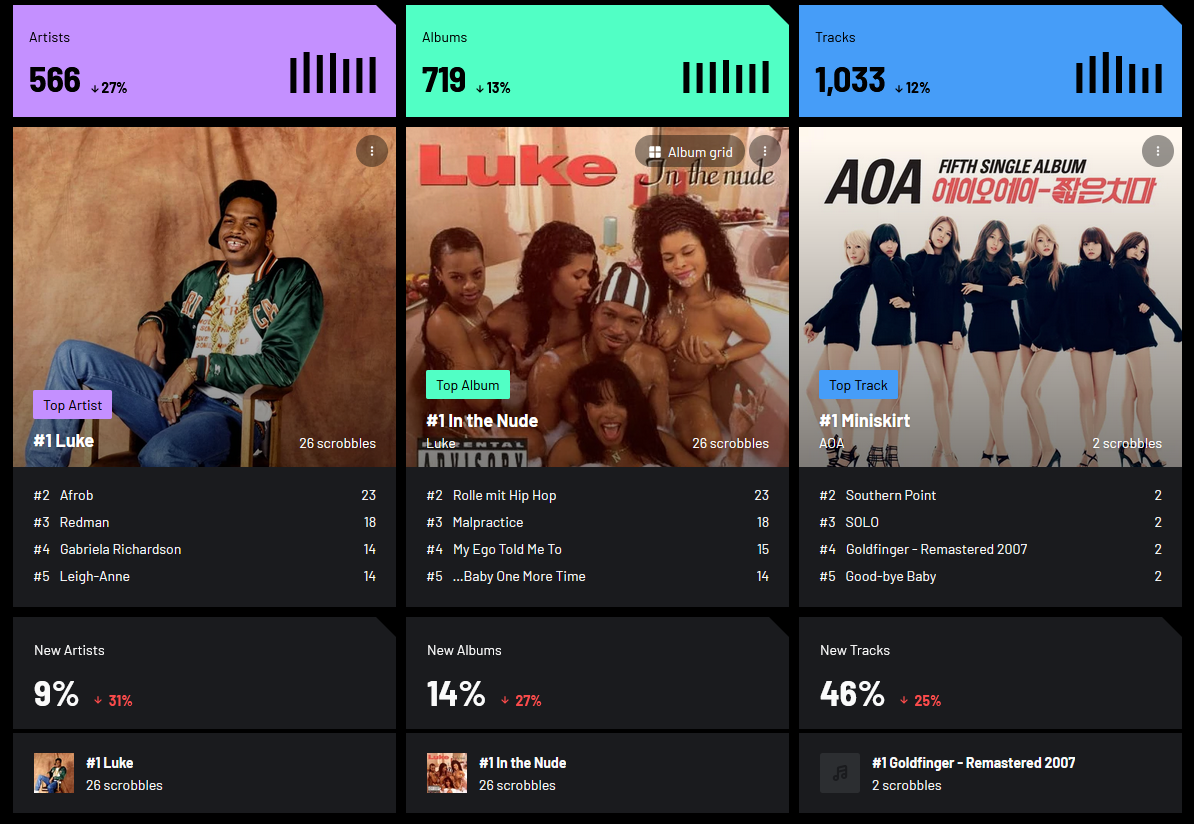This screenshot has width=1194, height=824.
Task: Open the Malpractice album entry
Action: pos(487,522)
